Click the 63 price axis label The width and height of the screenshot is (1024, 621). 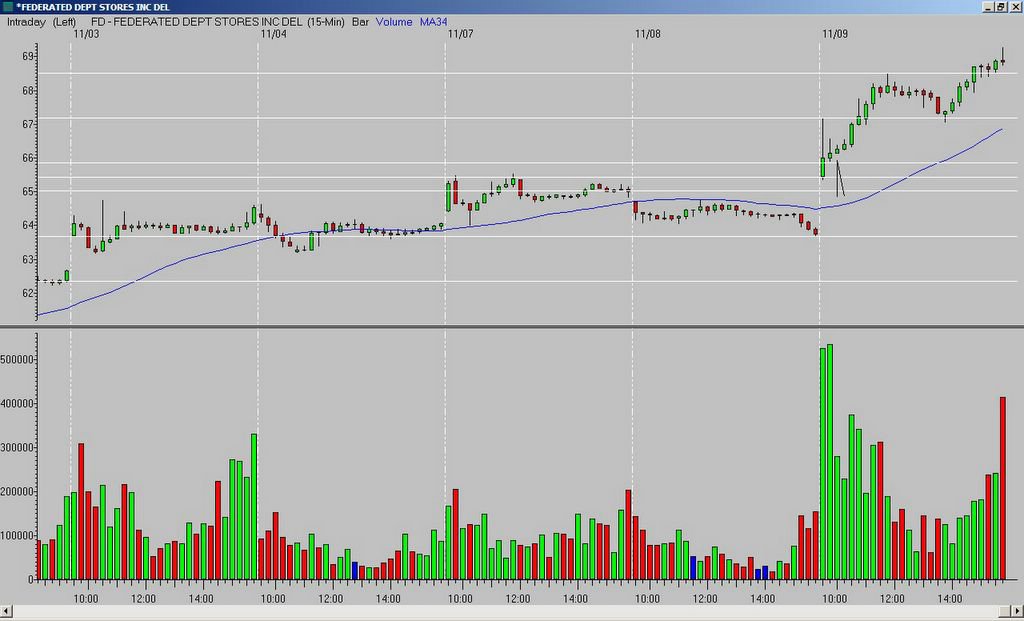tap(27, 260)
